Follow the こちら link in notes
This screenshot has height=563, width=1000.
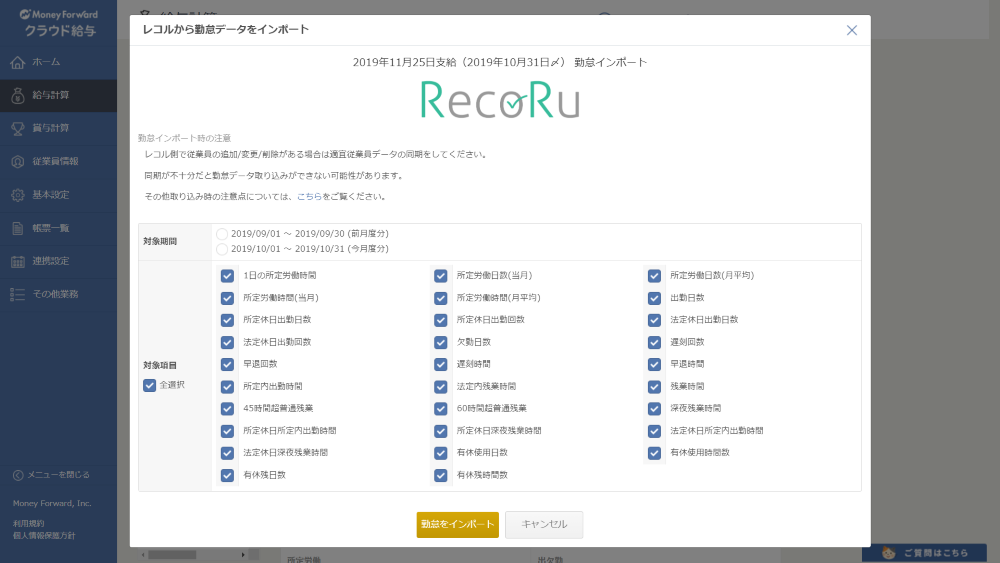[x=309, y=196]
